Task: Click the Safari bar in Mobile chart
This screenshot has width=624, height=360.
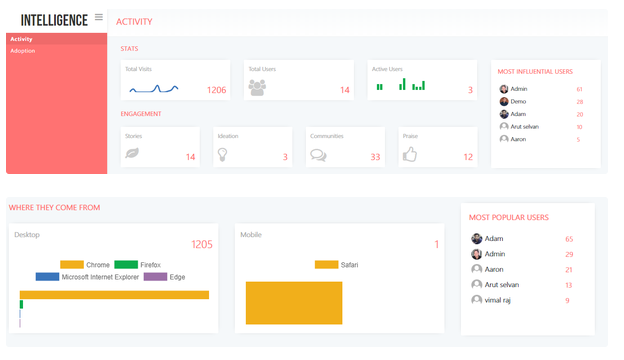Action: (294, 303)
